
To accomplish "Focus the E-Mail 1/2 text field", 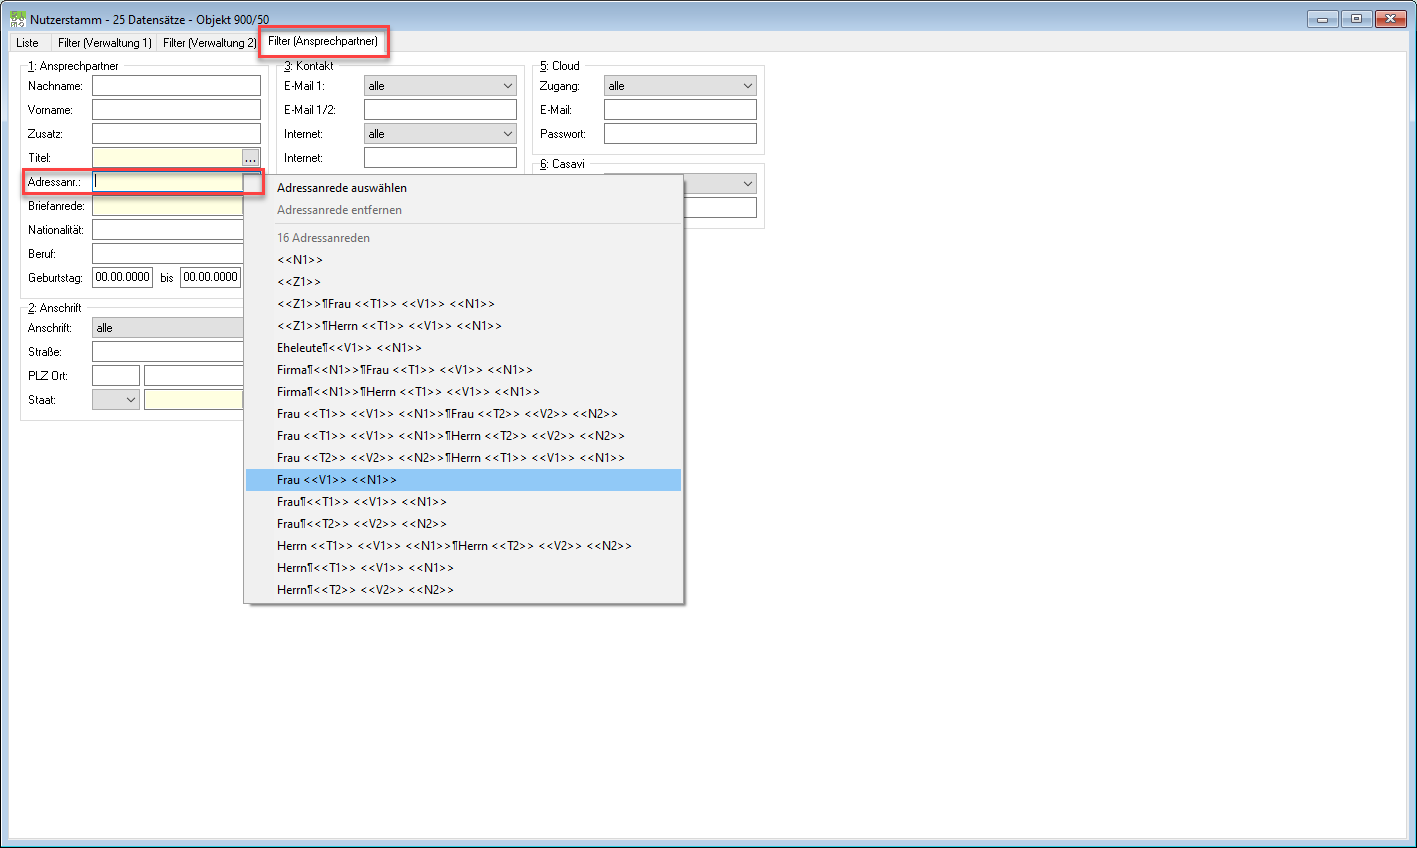I will [x=440, y=110].
